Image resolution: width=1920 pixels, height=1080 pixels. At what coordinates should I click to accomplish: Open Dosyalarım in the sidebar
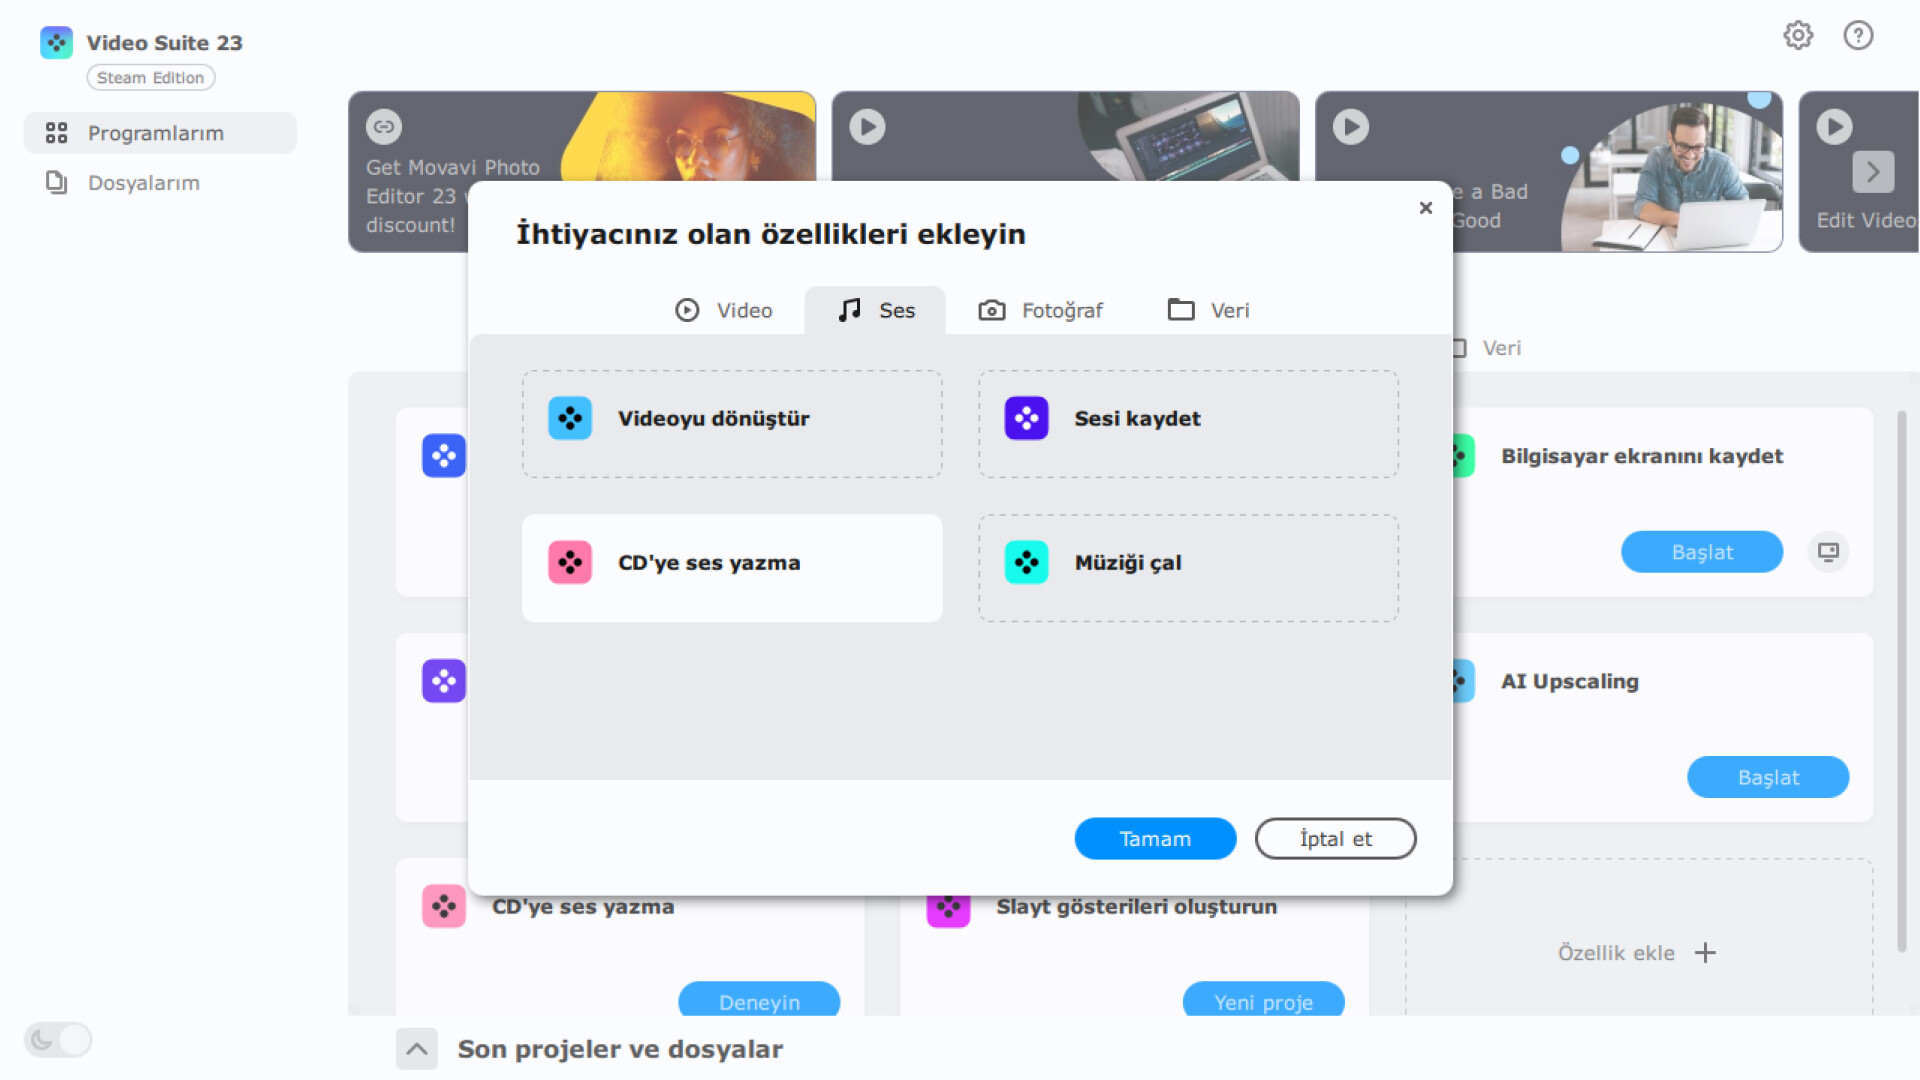[143, 183]
